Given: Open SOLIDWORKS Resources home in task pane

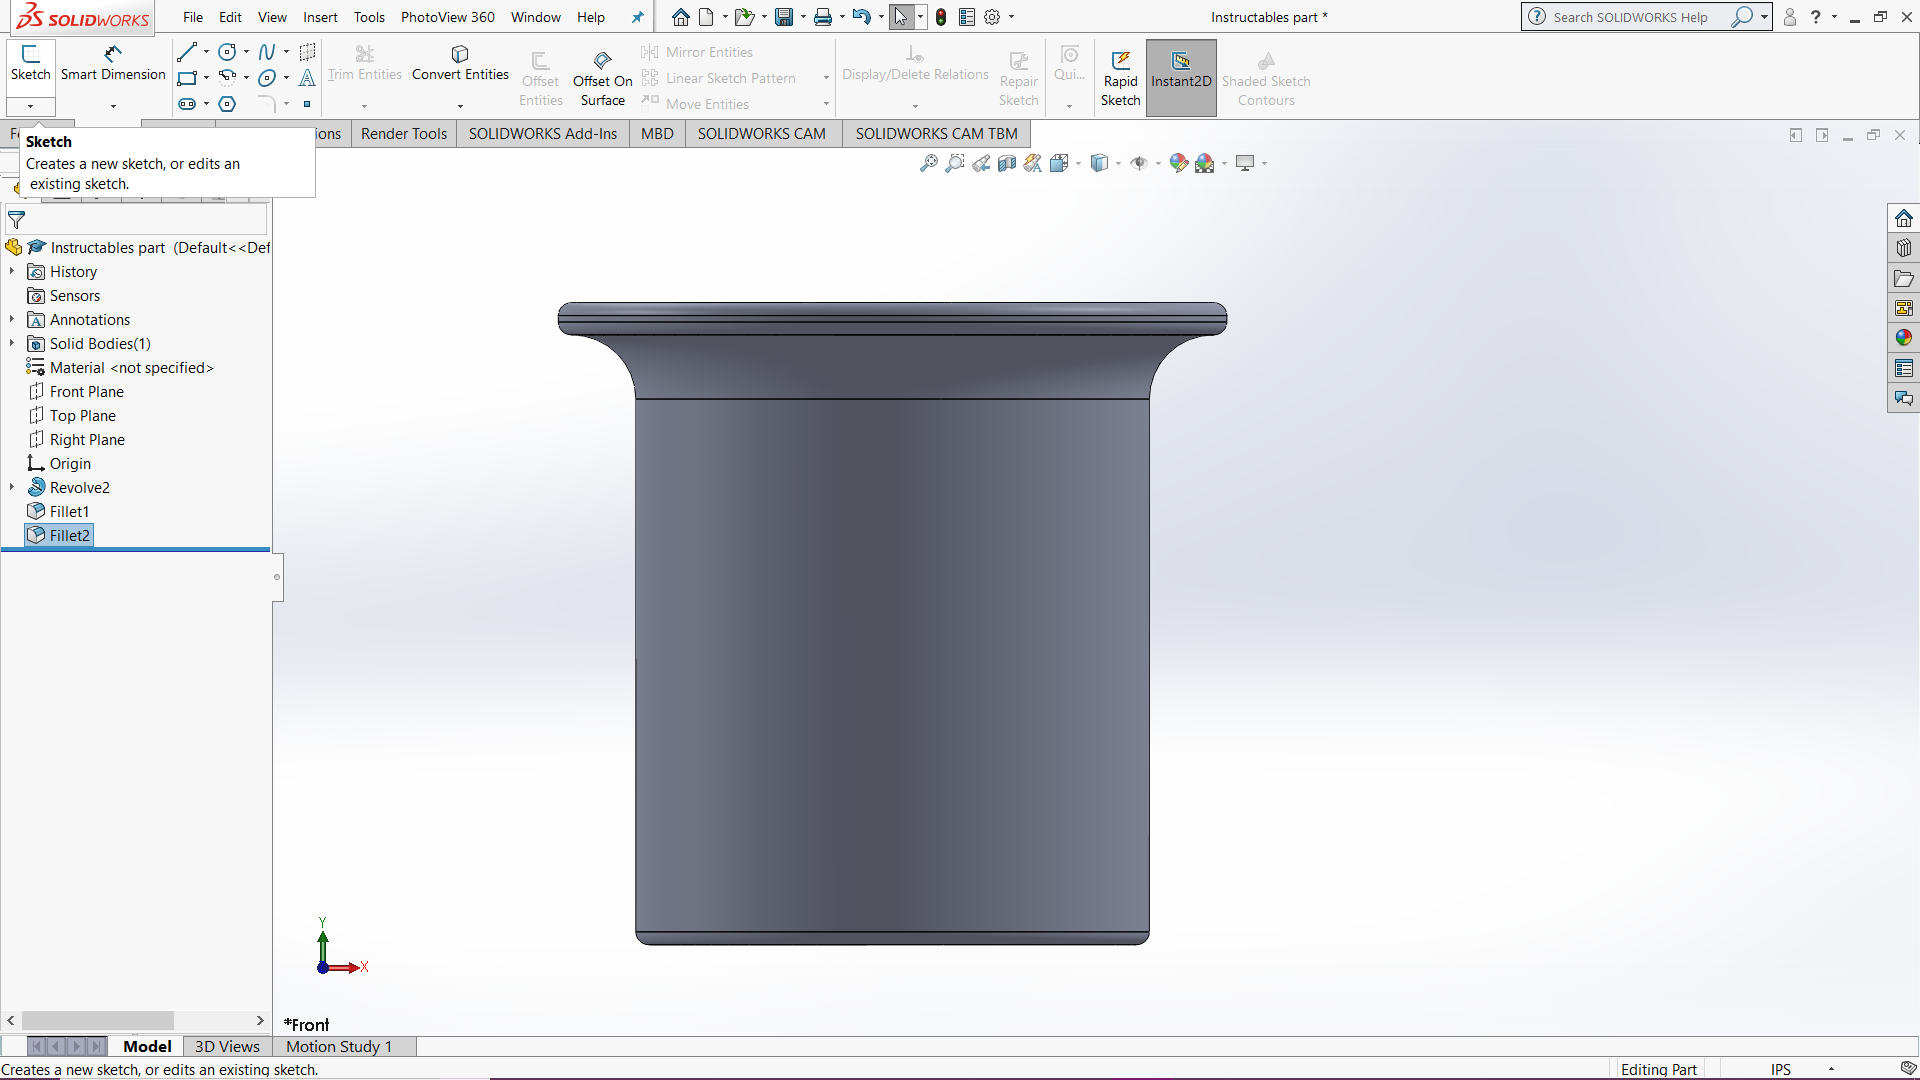Looking at the screenshot, I should [1904, 218].
